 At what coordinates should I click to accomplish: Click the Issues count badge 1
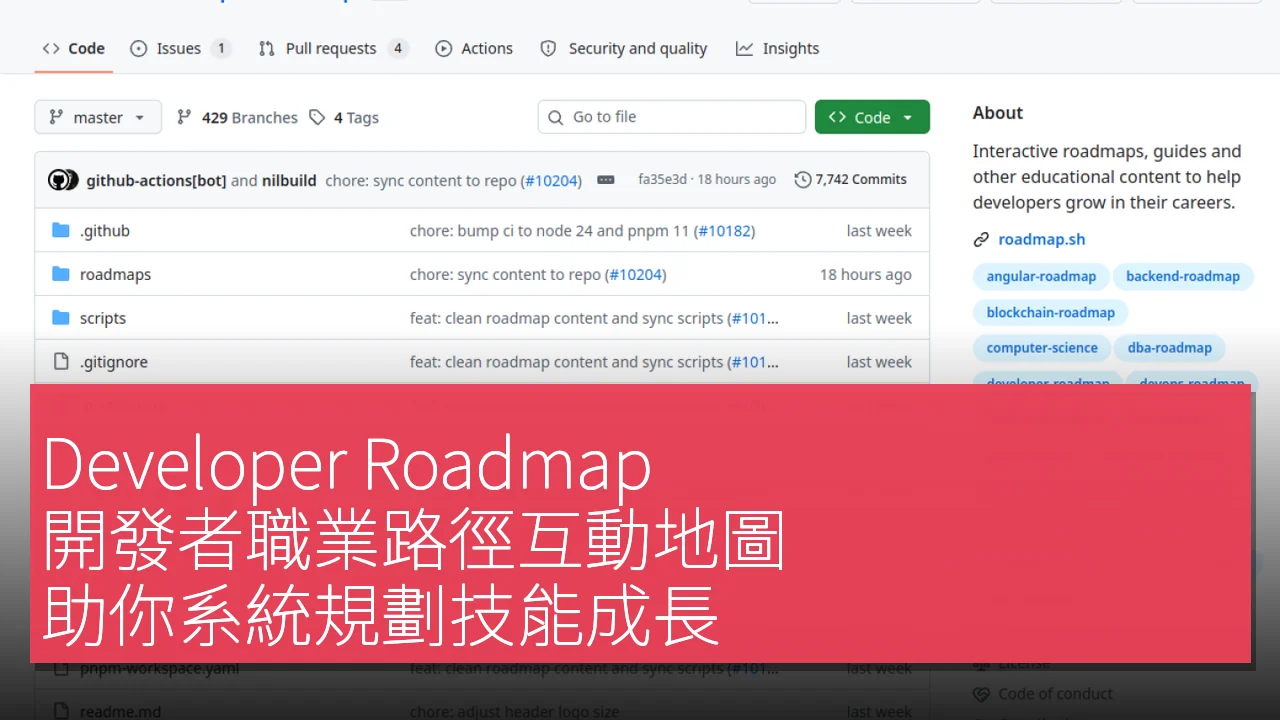point(221,48)
